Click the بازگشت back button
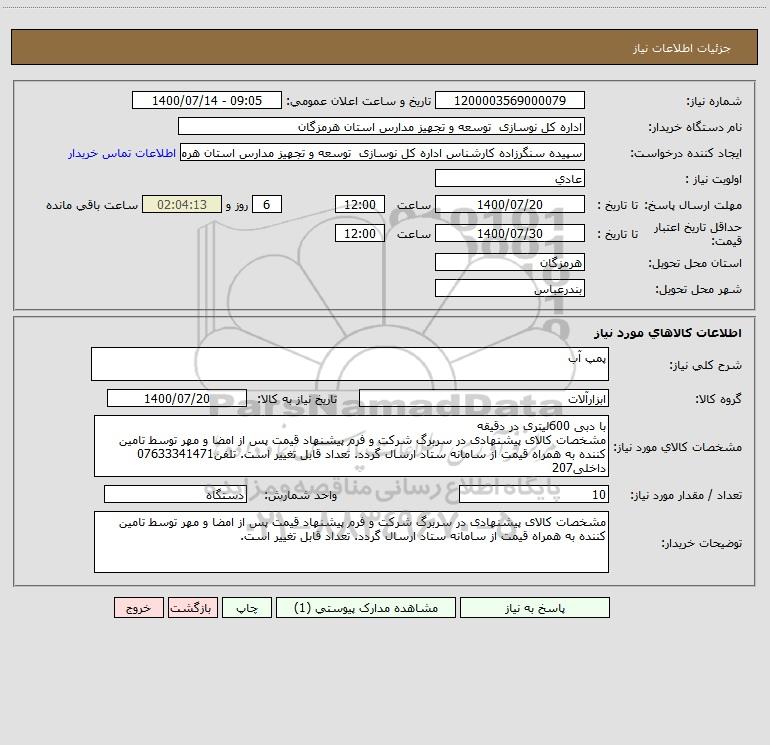 192,607
